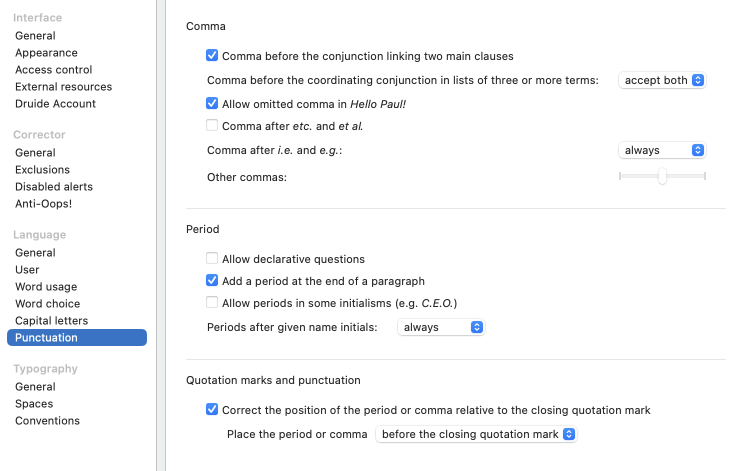Select Access control in sidebar
The image size is (740, 471).
(x=53, y=70)
